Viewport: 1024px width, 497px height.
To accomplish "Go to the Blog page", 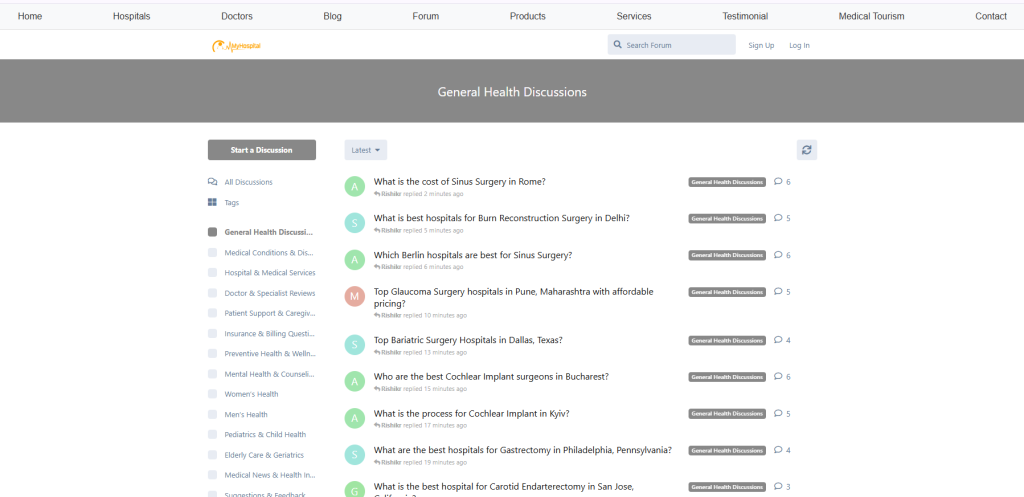I will [x=332, y=16].
